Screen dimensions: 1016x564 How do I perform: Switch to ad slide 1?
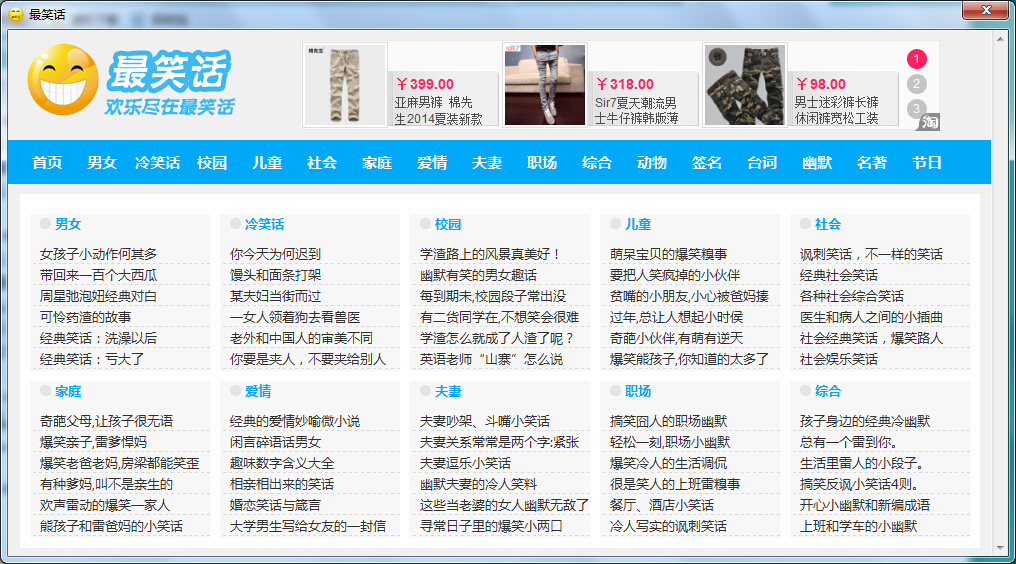(x=916, y=59)
